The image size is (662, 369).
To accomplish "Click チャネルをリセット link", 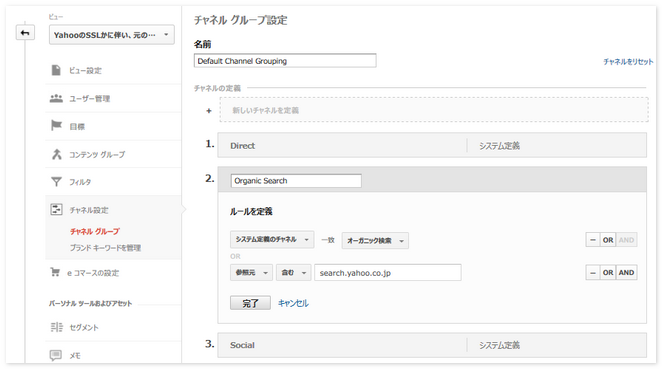I will pos(628,62).
